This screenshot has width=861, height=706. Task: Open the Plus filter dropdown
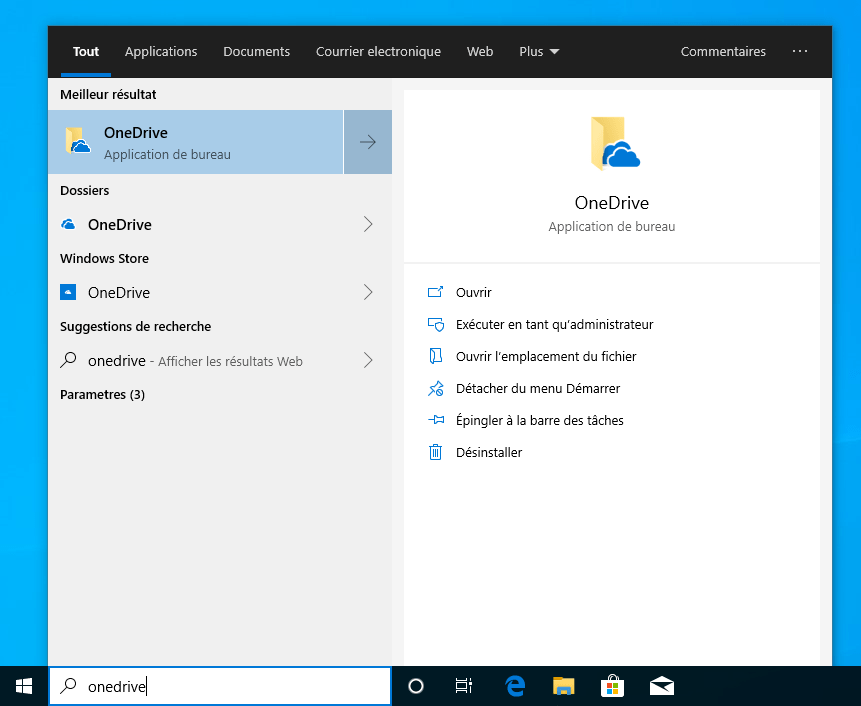[539, 52]
